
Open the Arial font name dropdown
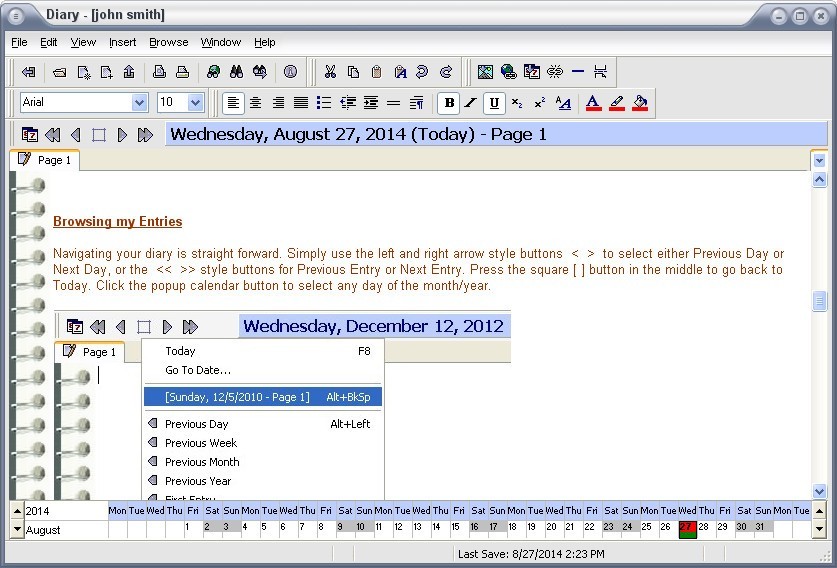(x=139, y=102)
